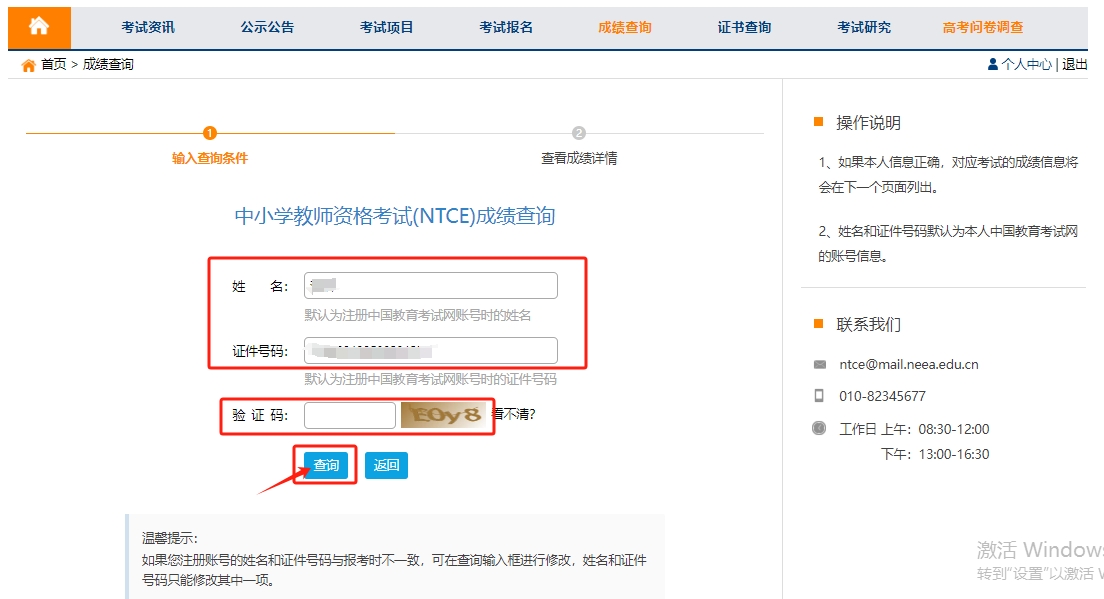Click the orange home icon in the navigation bar

point(38,27)
